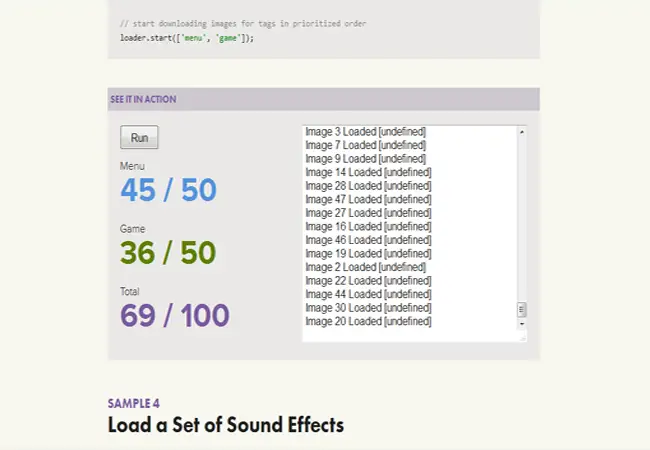Click the 'start downloading images' code comment
Screen dimensions: 650x450
[243, 24]
